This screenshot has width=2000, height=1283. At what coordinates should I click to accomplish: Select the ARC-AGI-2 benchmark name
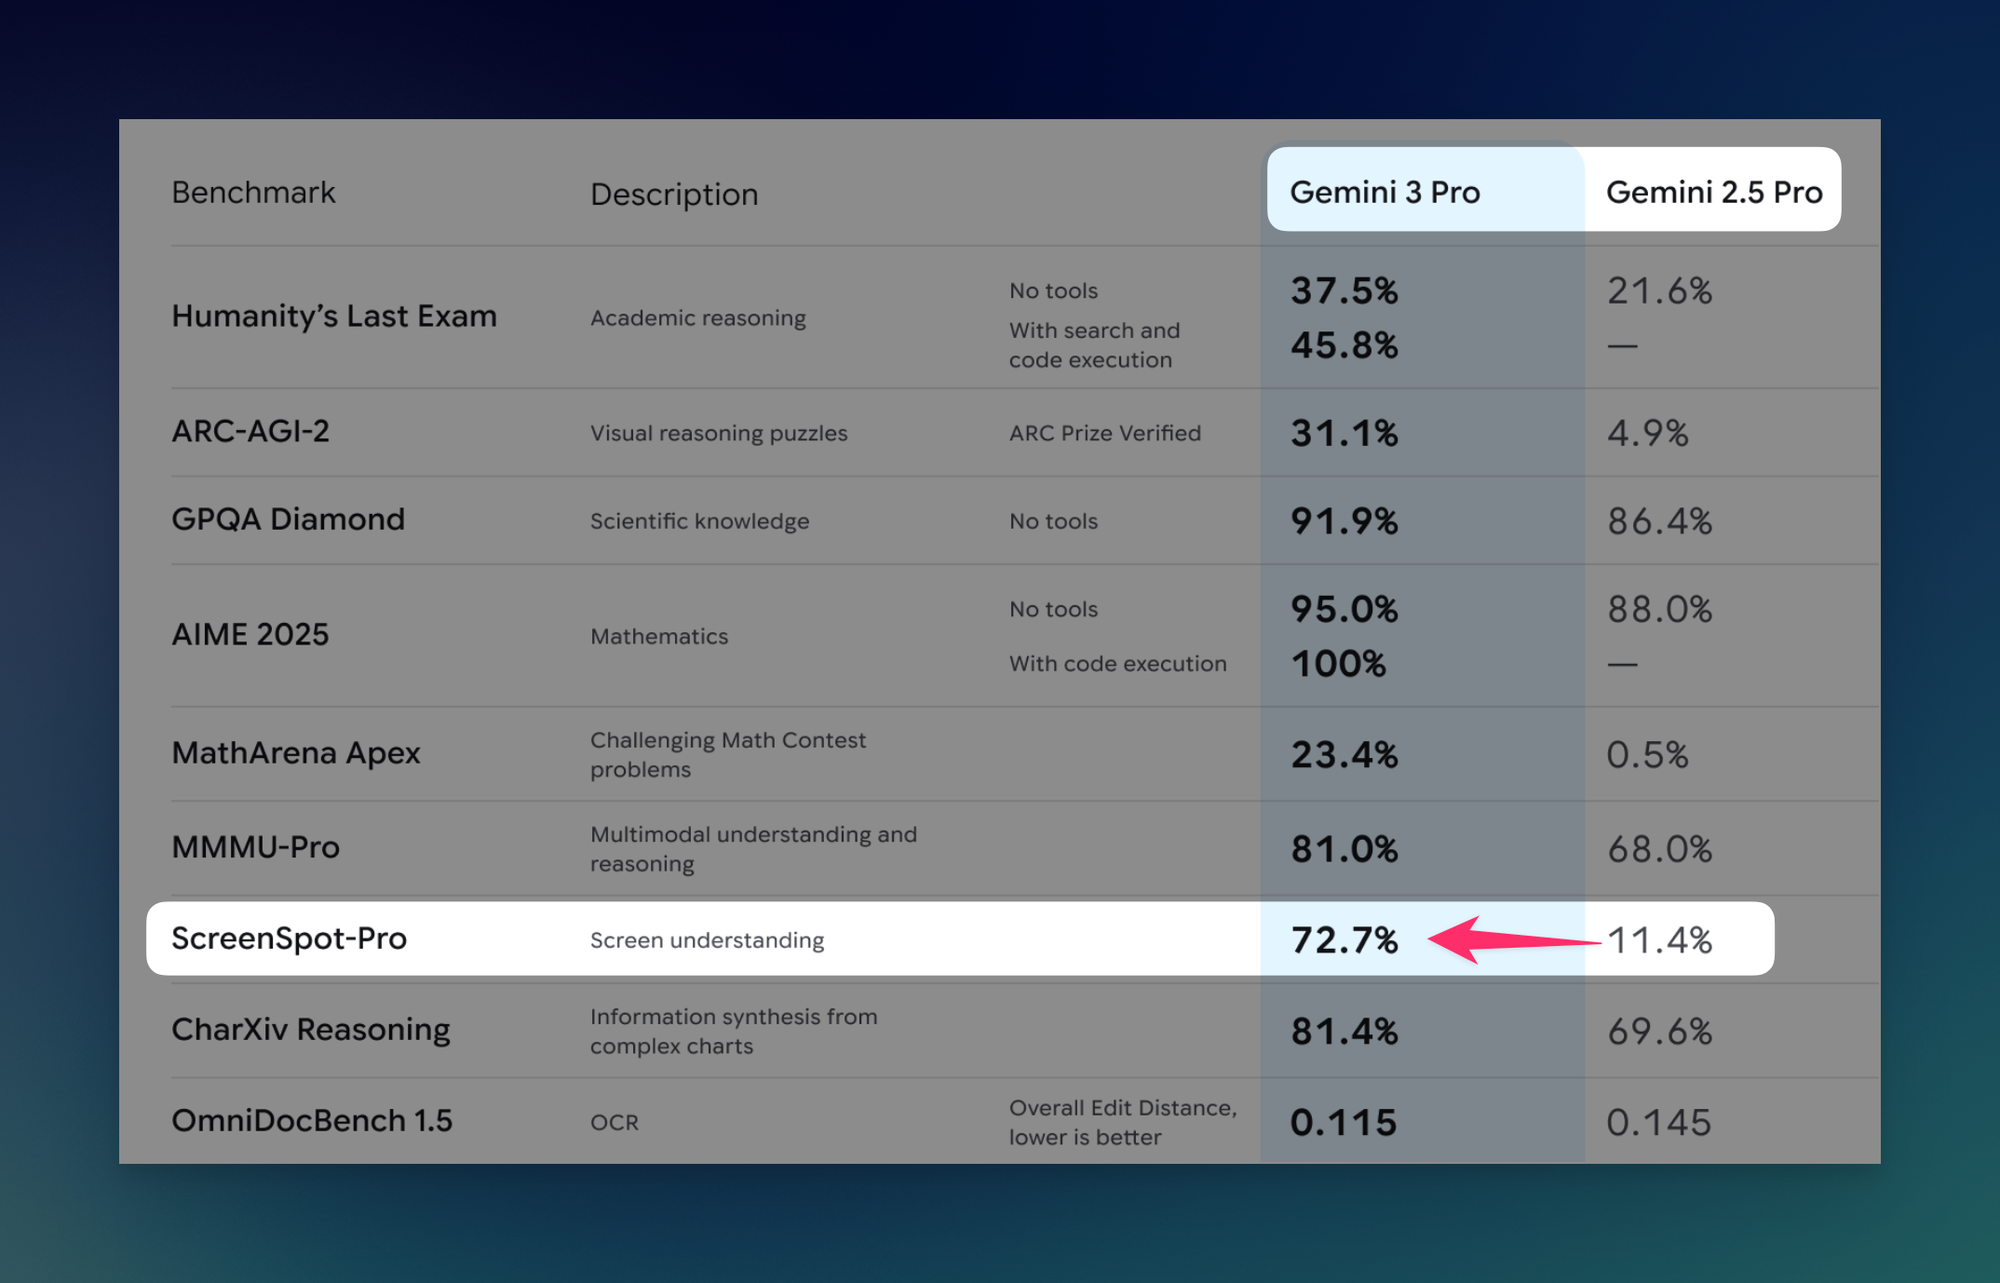point(250,431)
